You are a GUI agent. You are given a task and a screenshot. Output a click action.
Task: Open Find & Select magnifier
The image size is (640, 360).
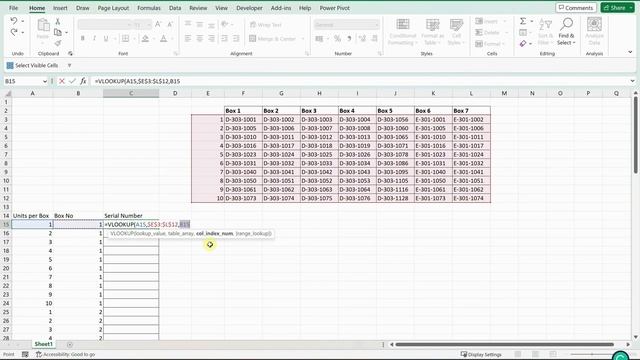point(566,31)
